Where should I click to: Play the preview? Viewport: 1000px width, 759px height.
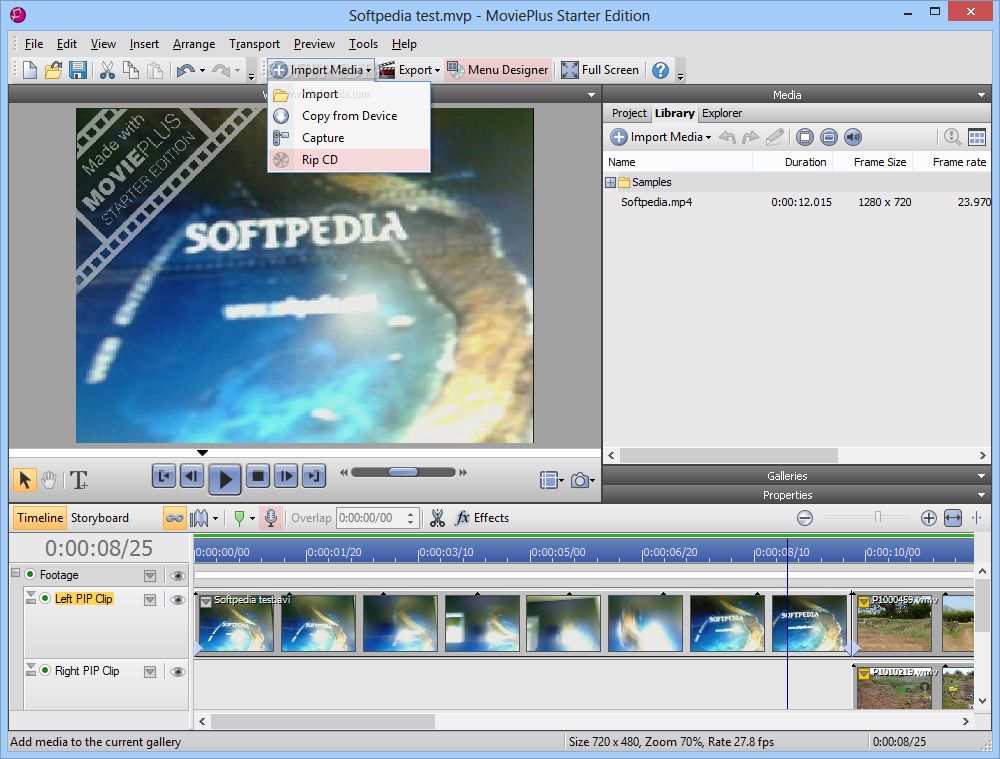tap(225, 478)
